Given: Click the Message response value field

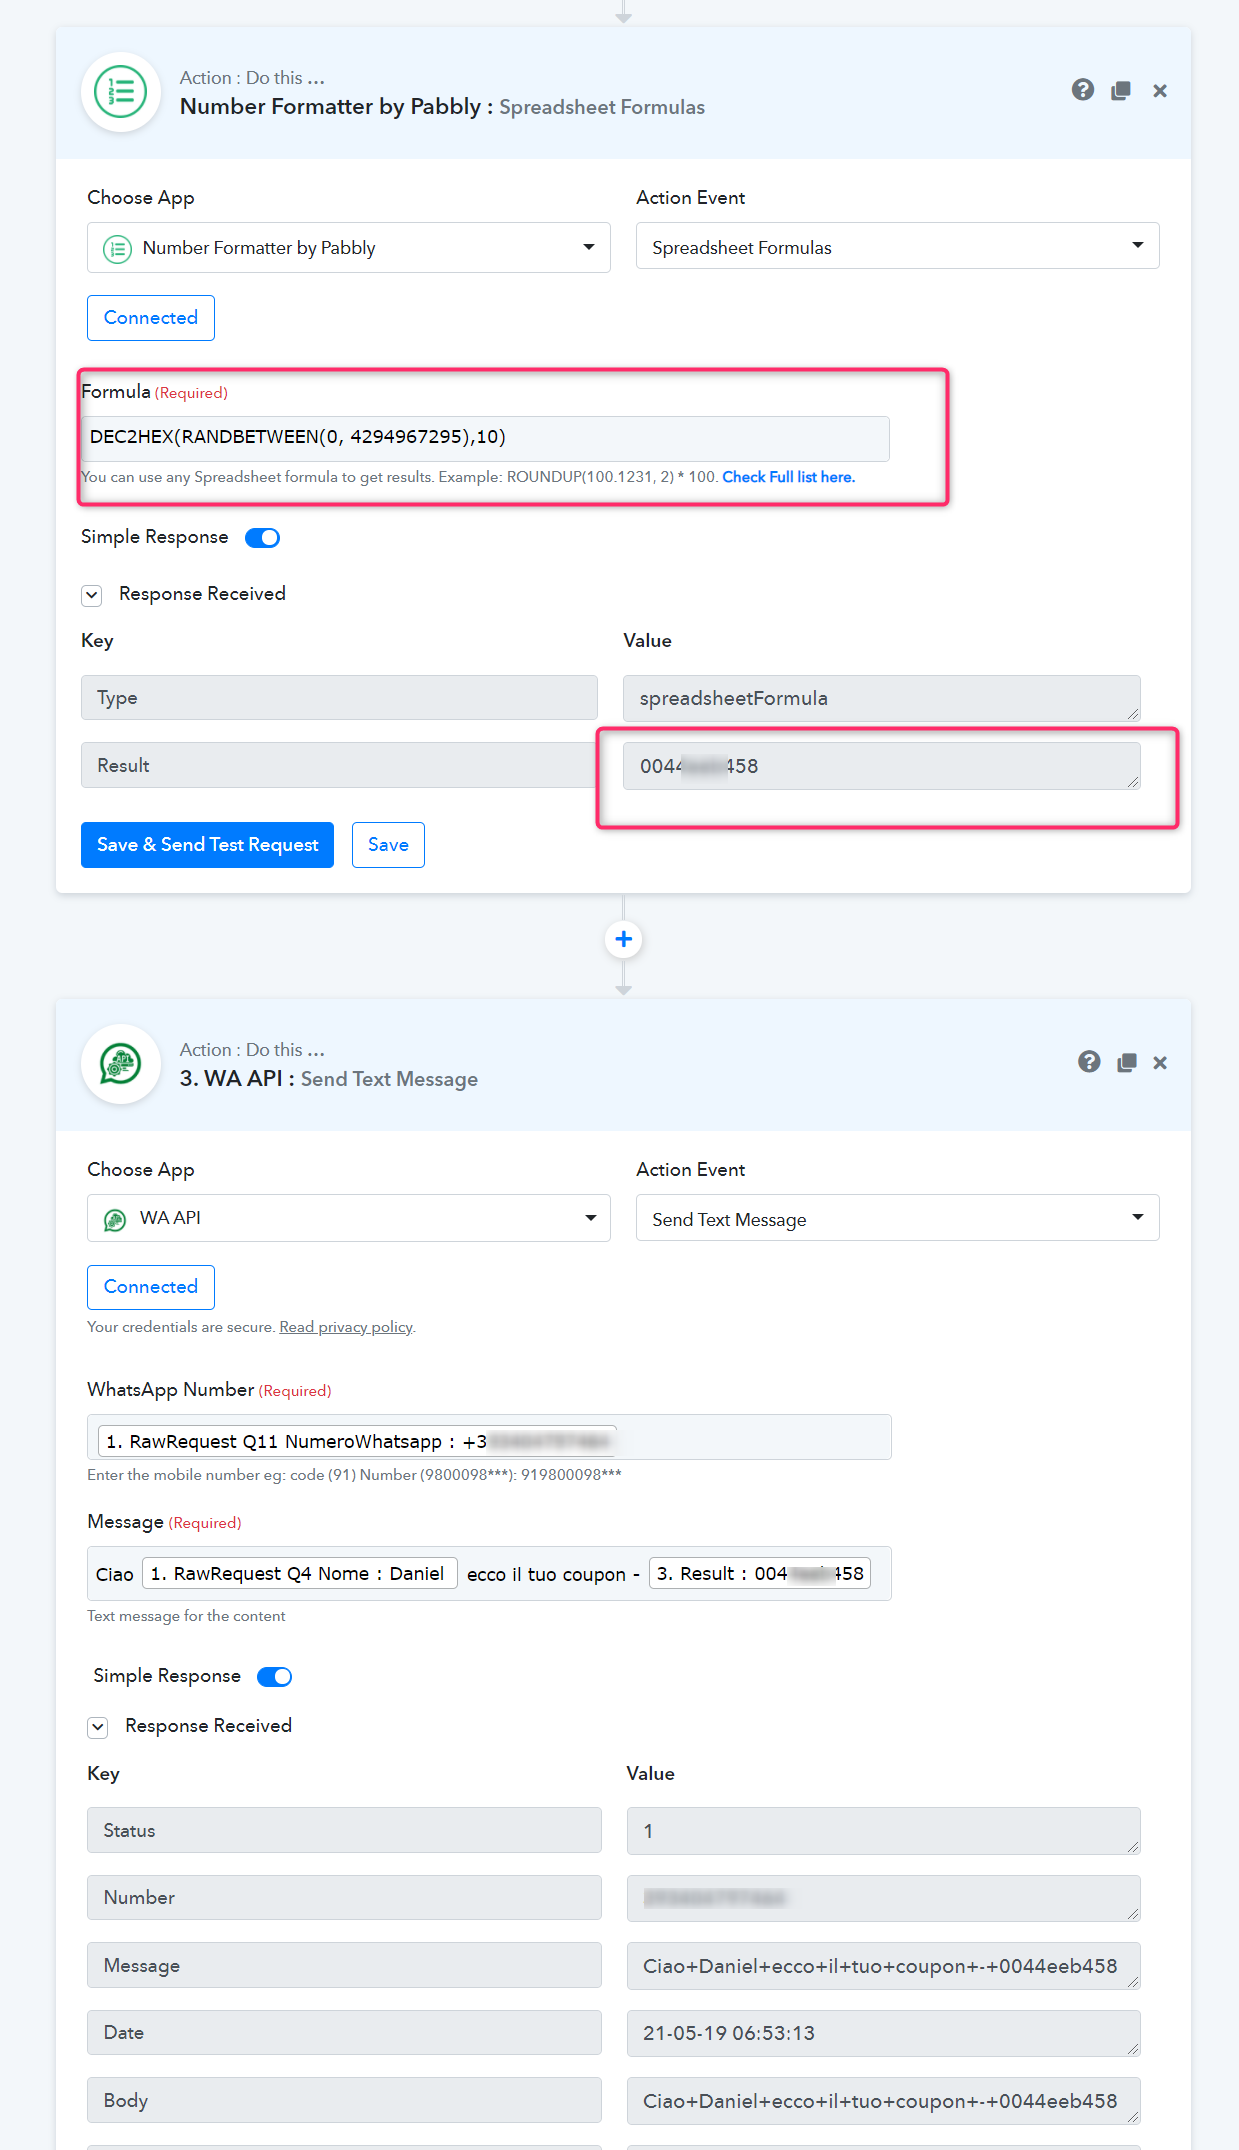Looking at the screenshot, I should (884, 1966).
